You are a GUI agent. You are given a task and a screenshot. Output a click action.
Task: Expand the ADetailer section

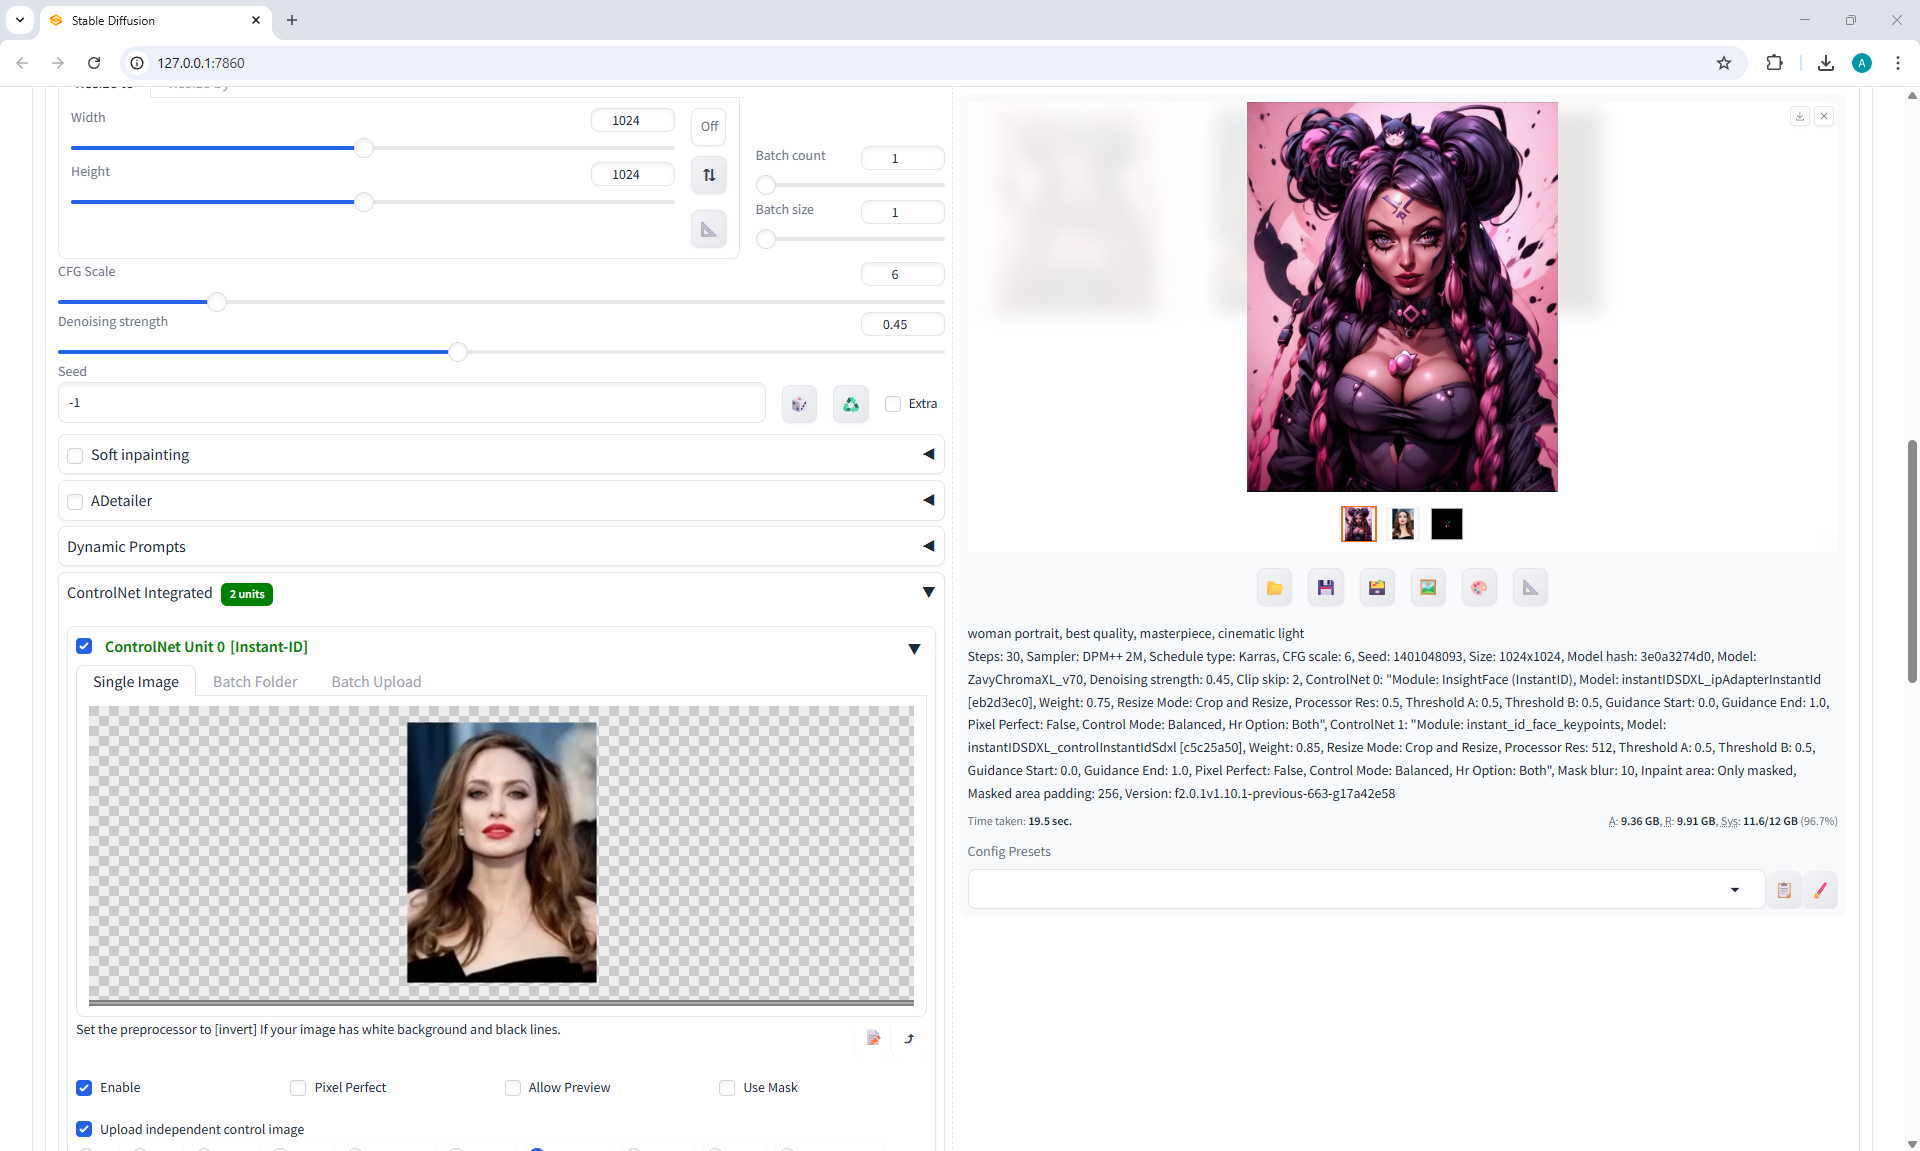(x=928, y=500)
